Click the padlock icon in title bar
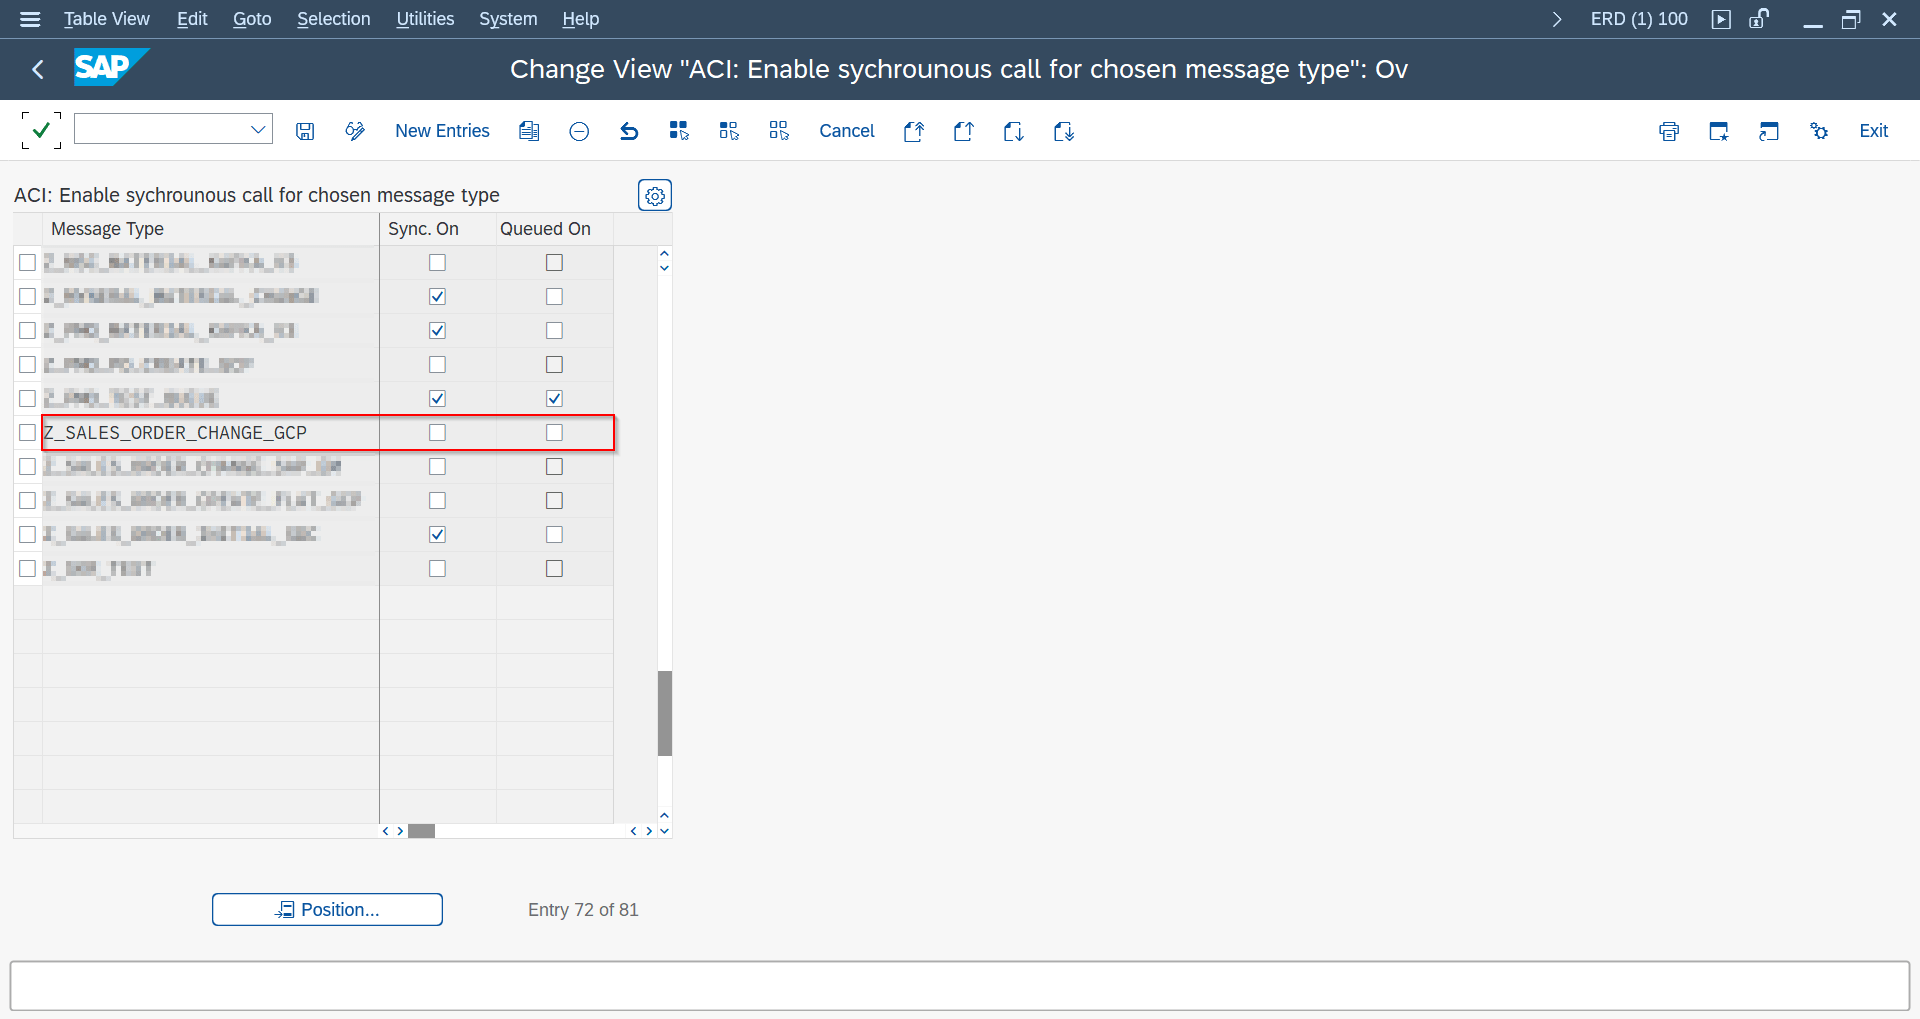This screenshot has height=1019, width=1920. (1759, 19)
